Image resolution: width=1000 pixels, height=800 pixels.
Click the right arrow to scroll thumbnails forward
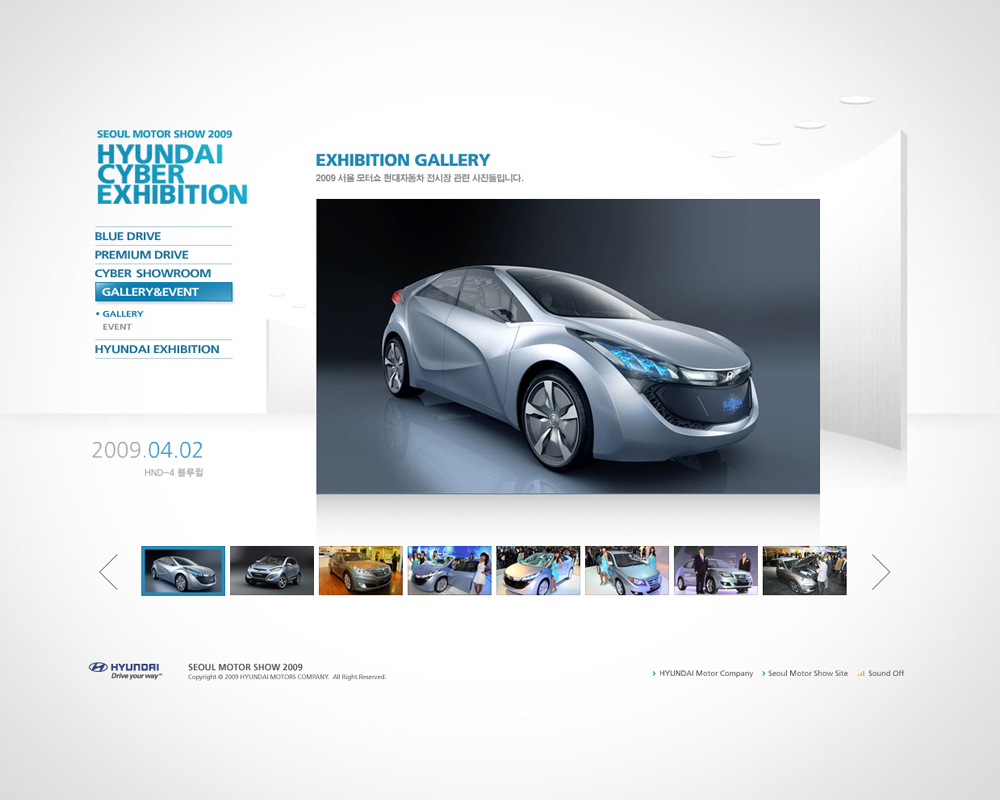click(880, 571)
